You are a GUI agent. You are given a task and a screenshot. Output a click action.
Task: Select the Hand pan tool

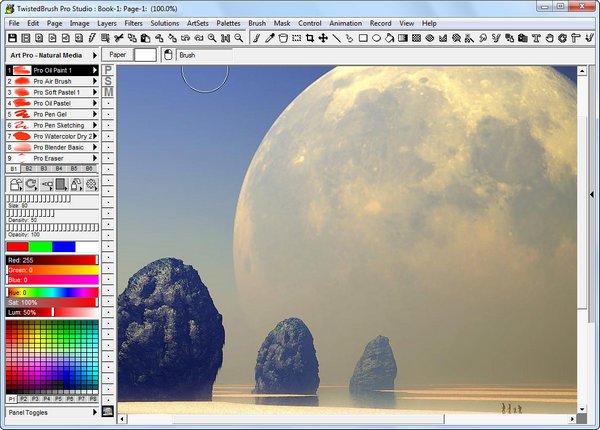point(549,38)
